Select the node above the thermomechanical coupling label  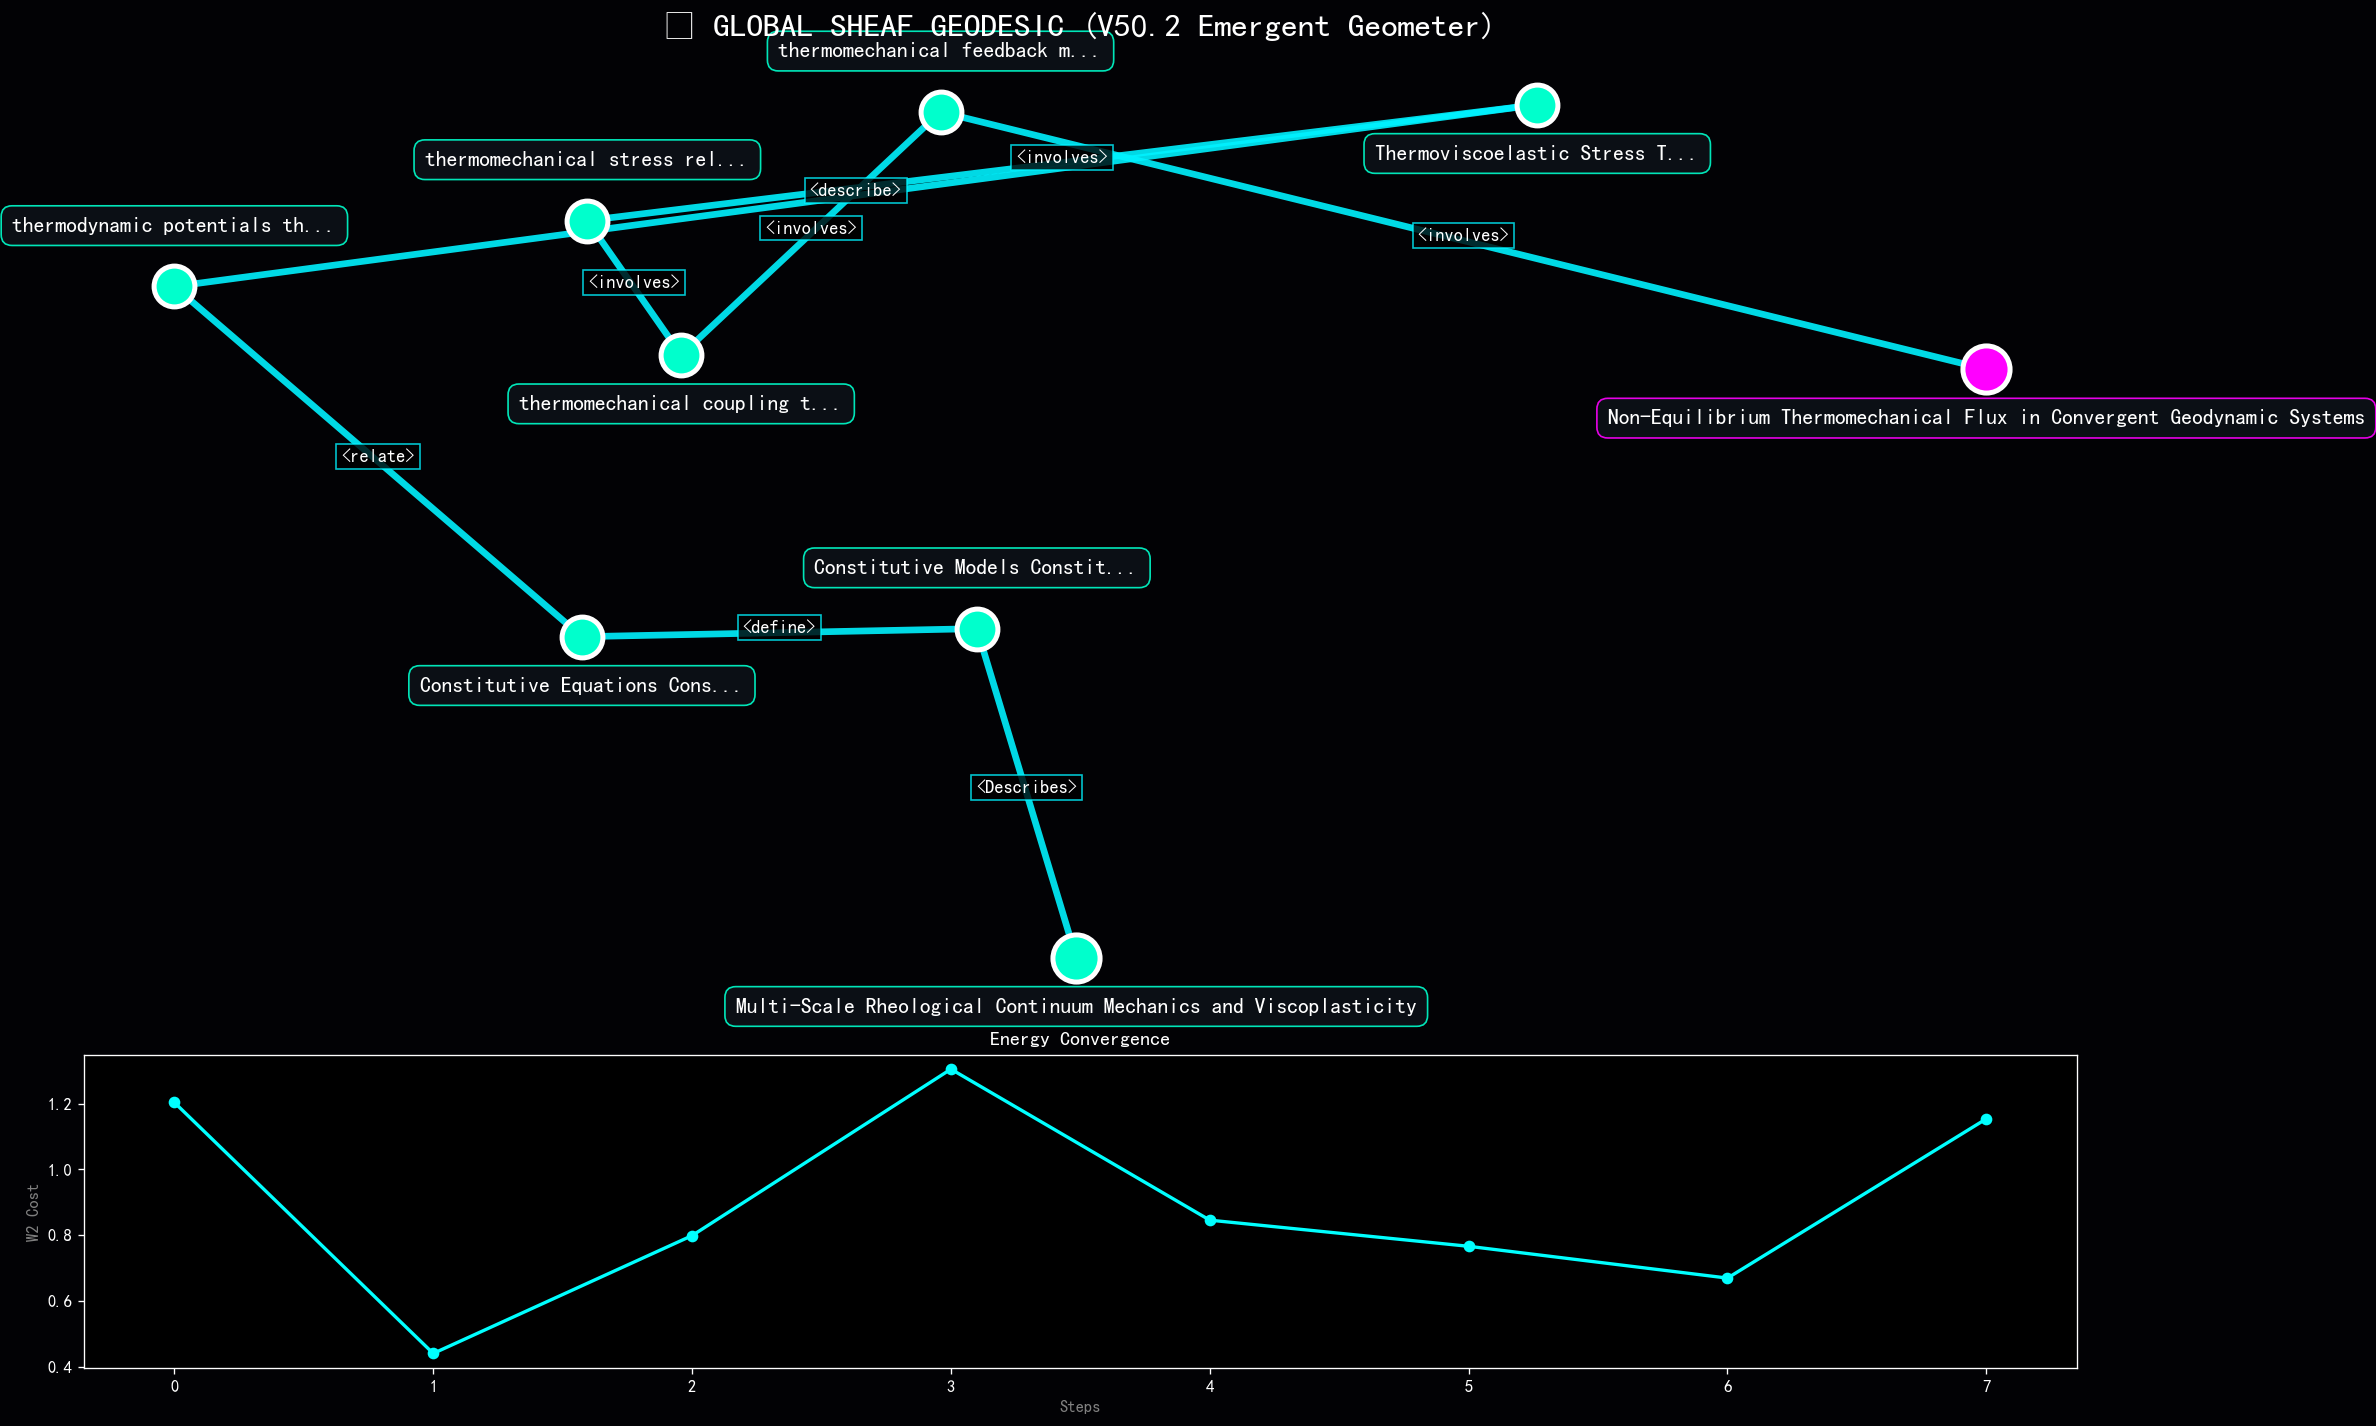pos(681,355)
